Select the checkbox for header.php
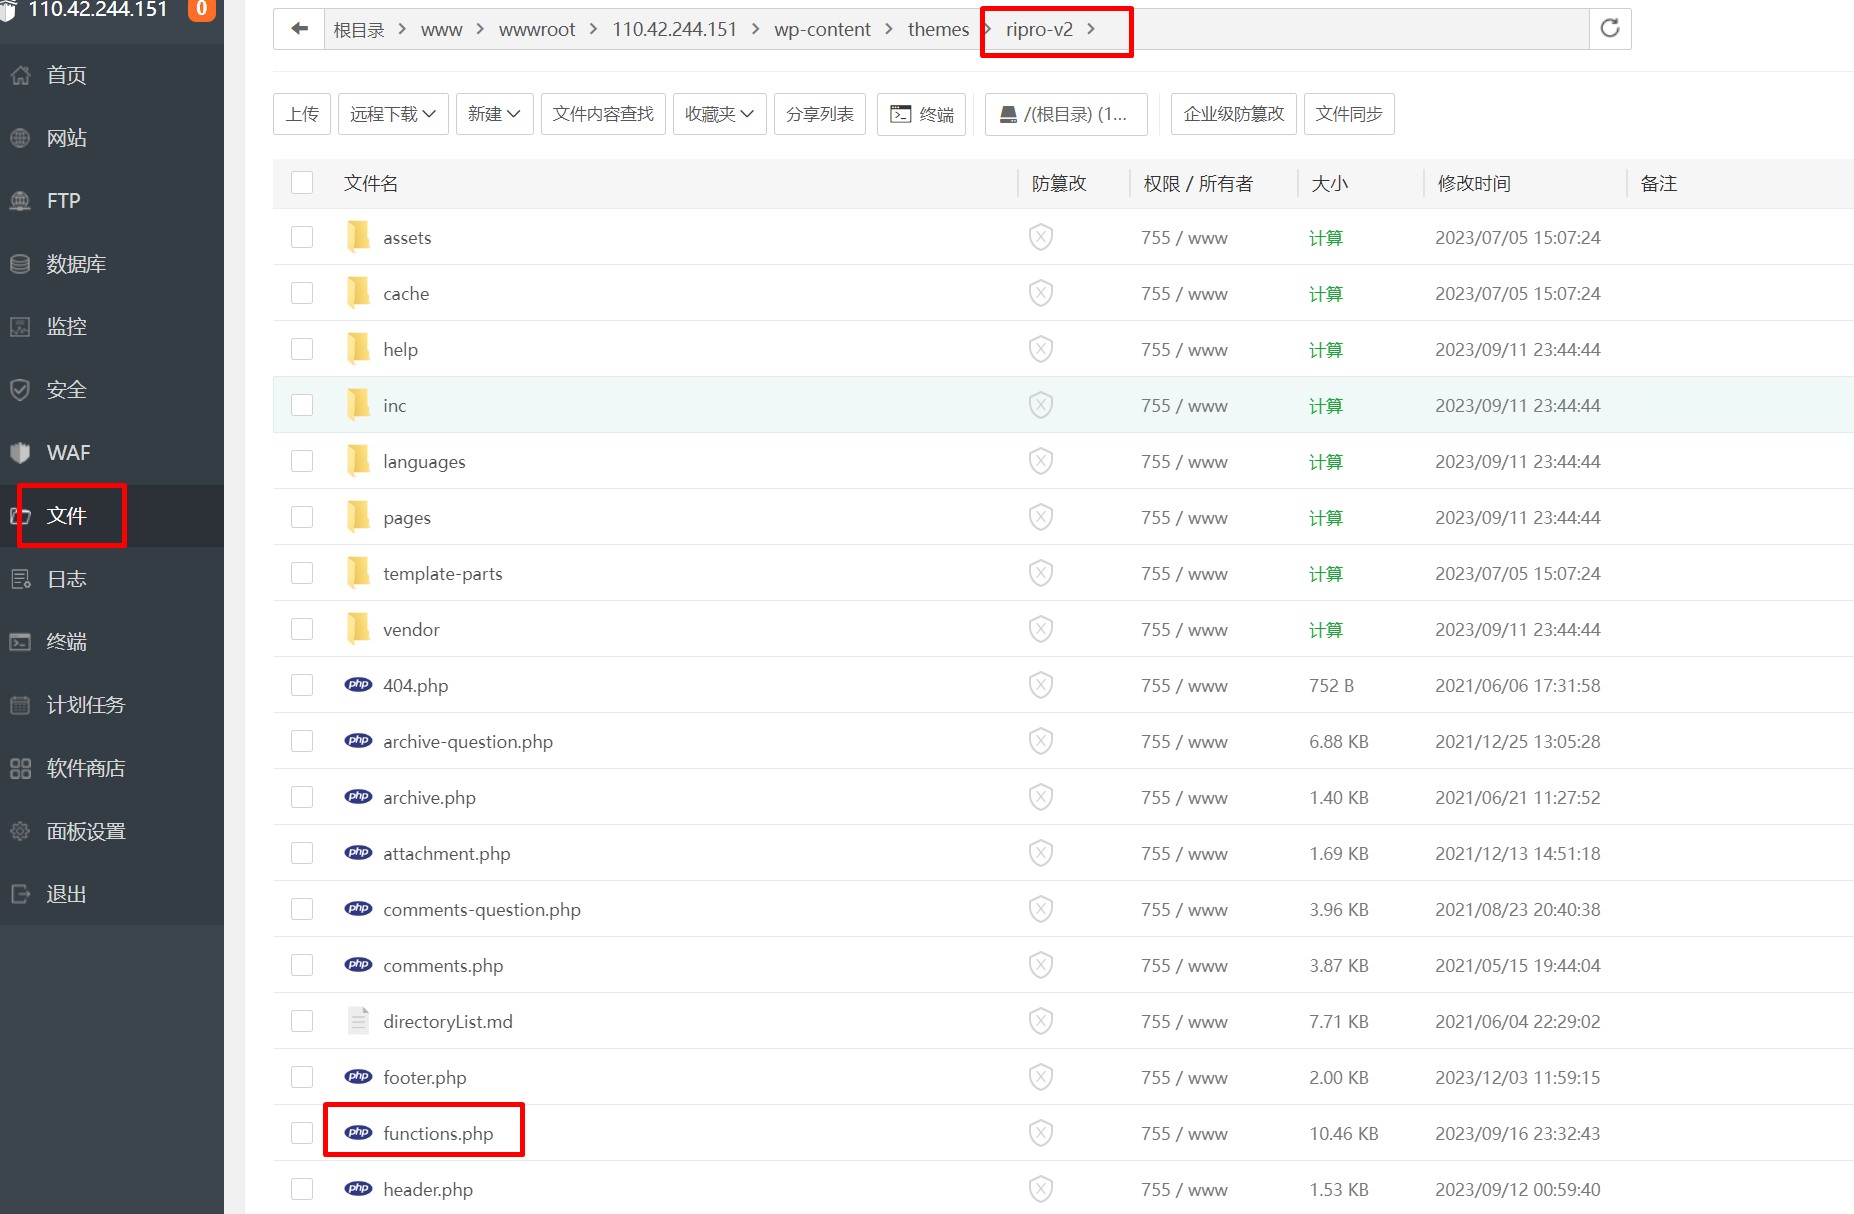 coord(302,1189)
